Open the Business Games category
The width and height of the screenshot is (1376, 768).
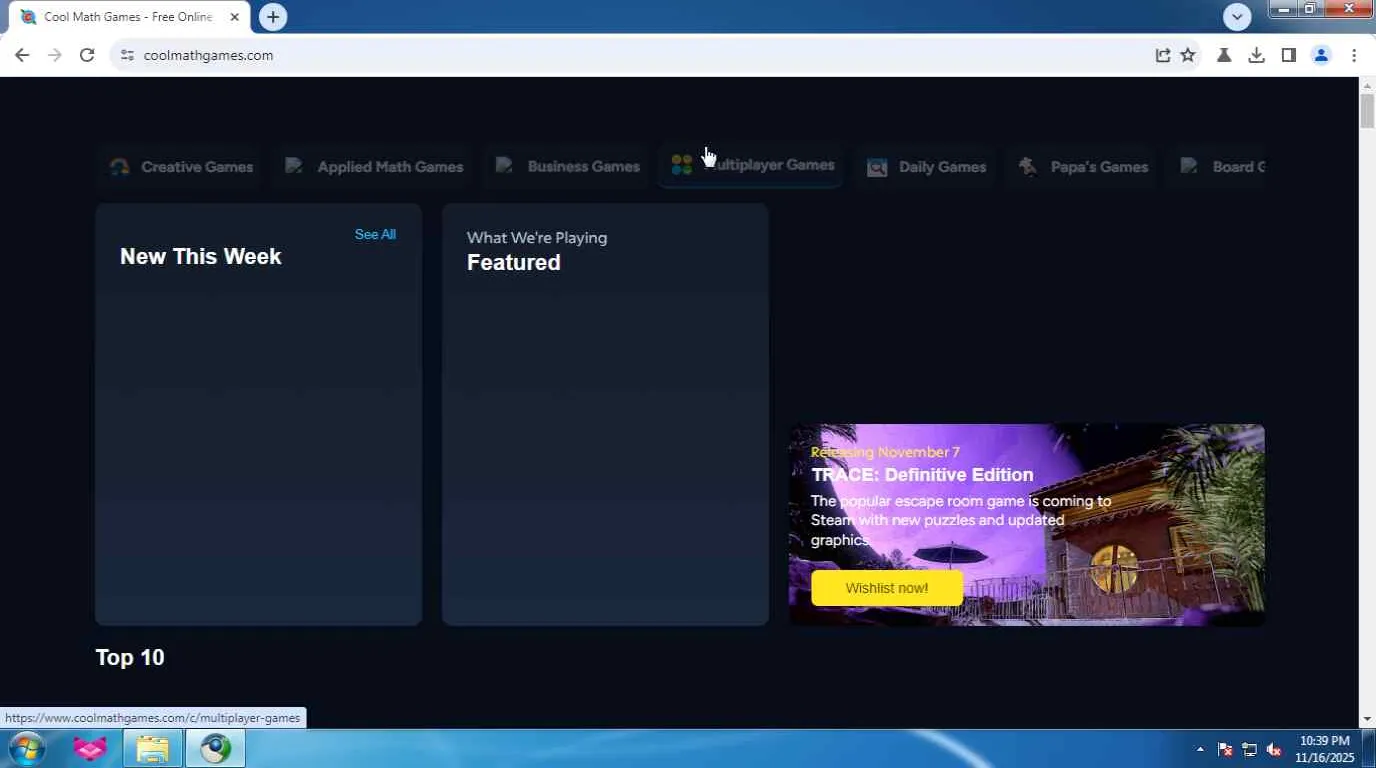point(568,167)
